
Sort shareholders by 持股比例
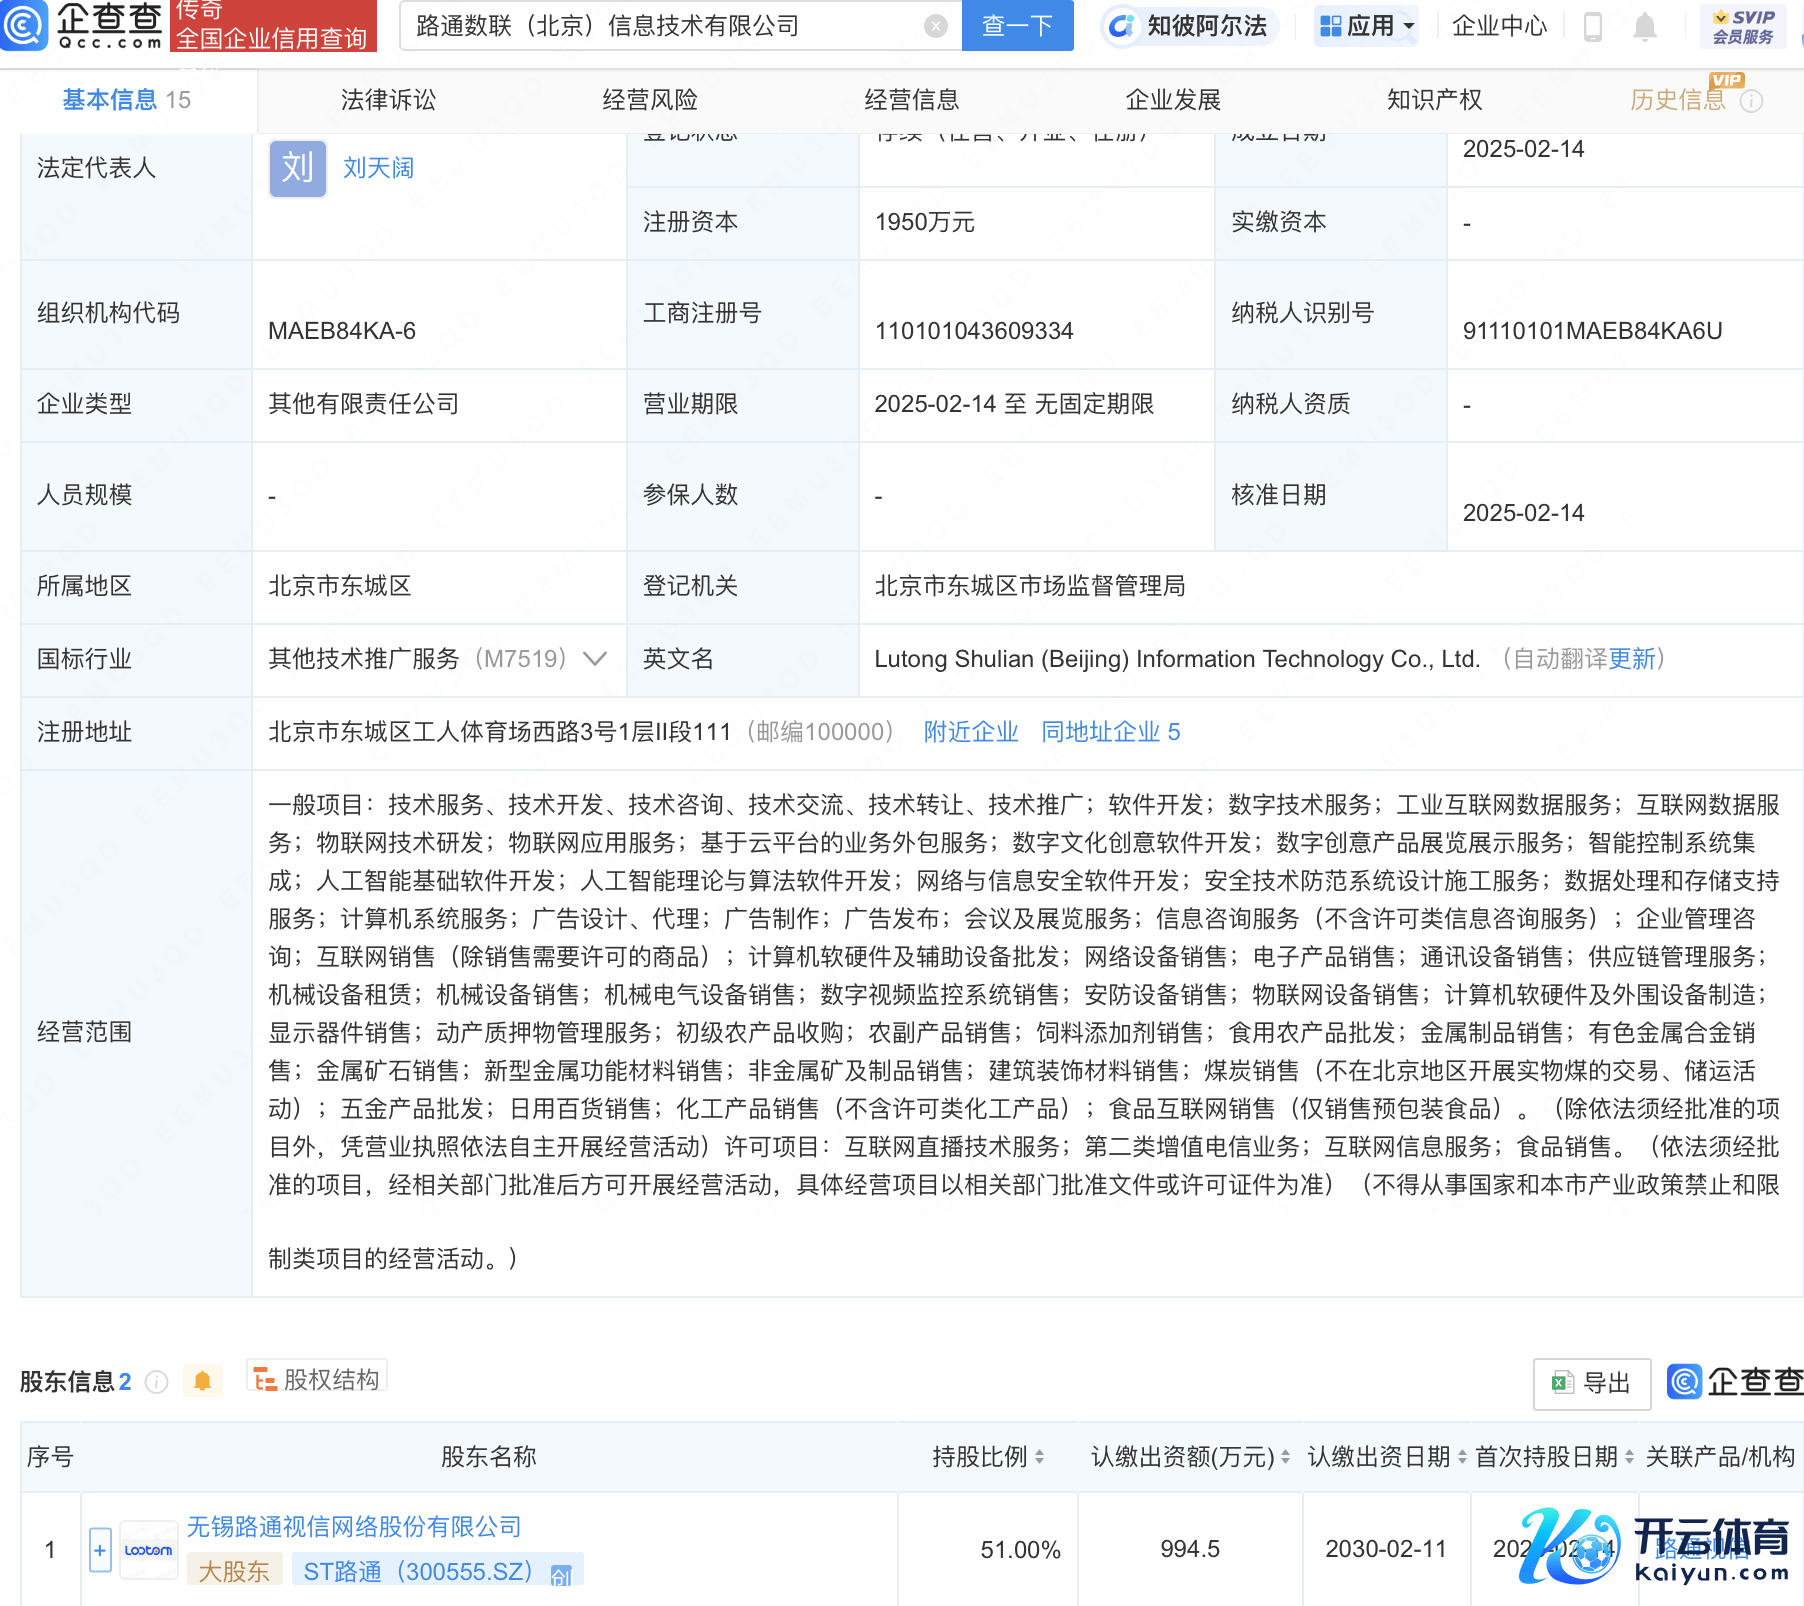pos(1039,1457)
